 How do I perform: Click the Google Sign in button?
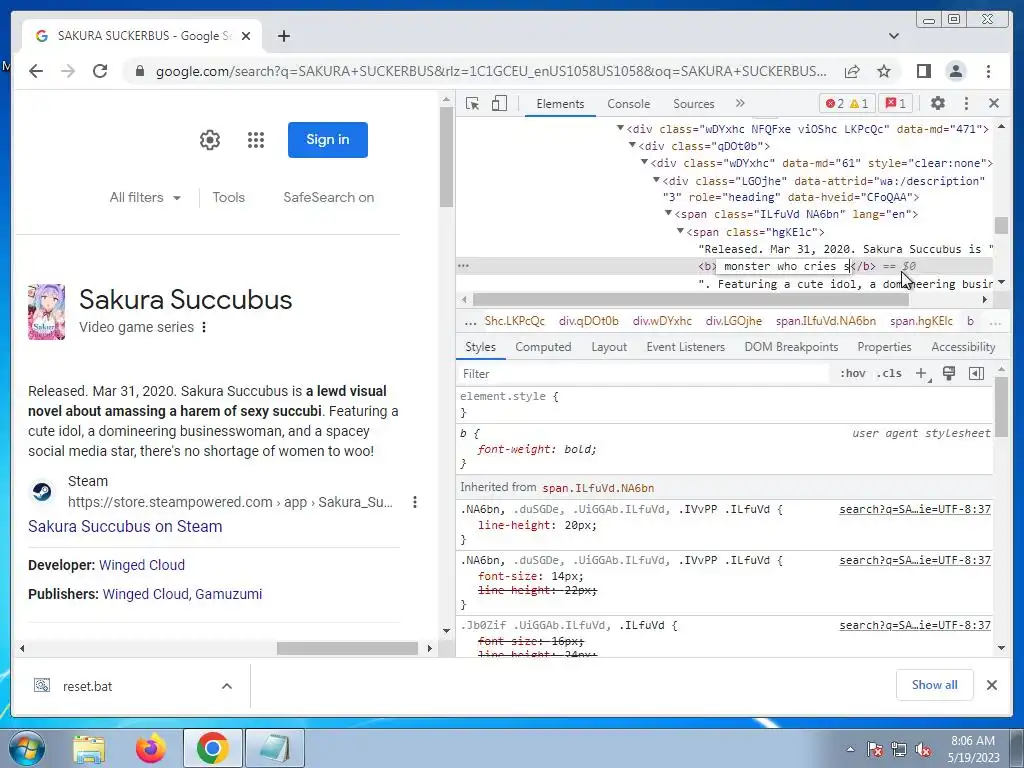[328, 140]
